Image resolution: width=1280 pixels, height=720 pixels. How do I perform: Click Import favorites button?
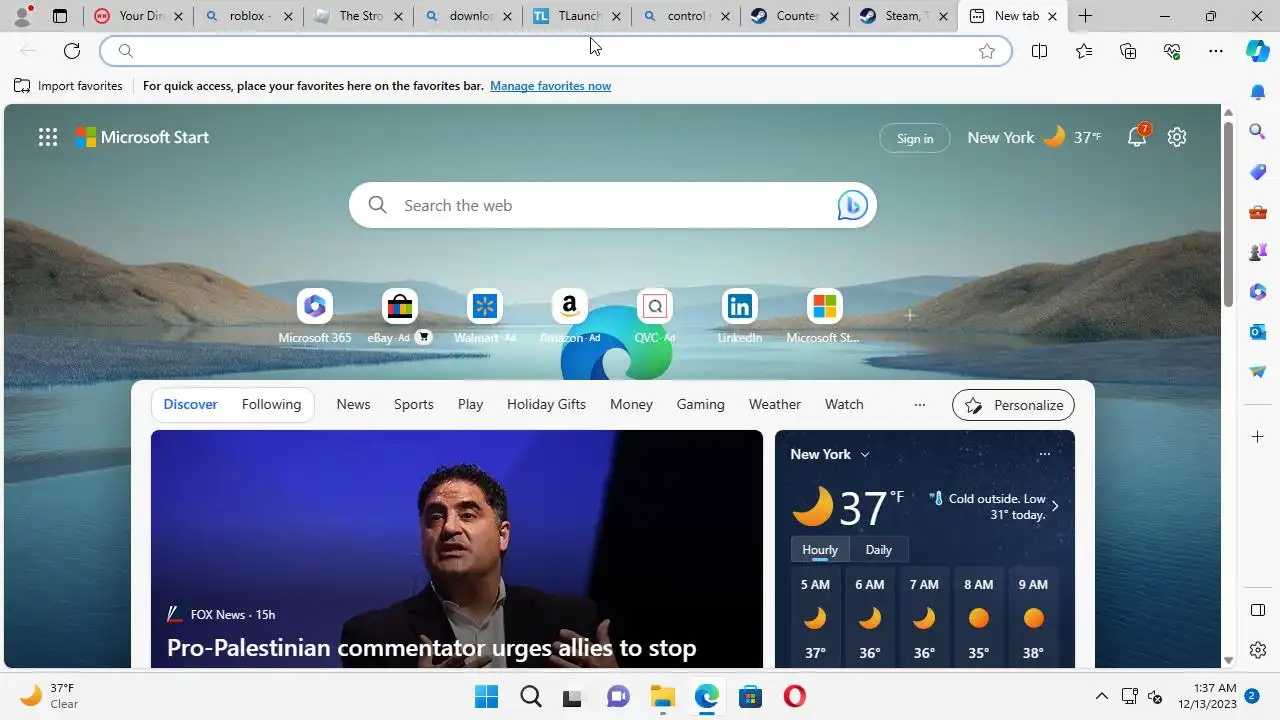tap(68, 86)
